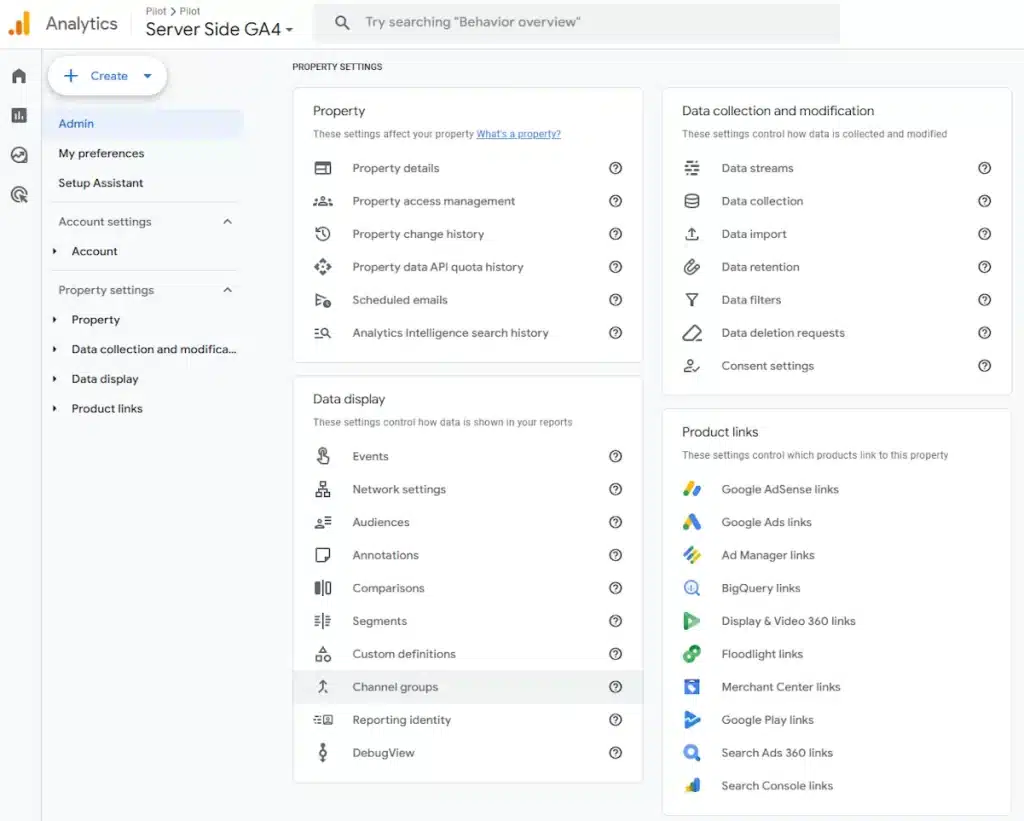Click the Google Ads links icon
This screenshot has height=821, width=1024.
coord(693,522)
